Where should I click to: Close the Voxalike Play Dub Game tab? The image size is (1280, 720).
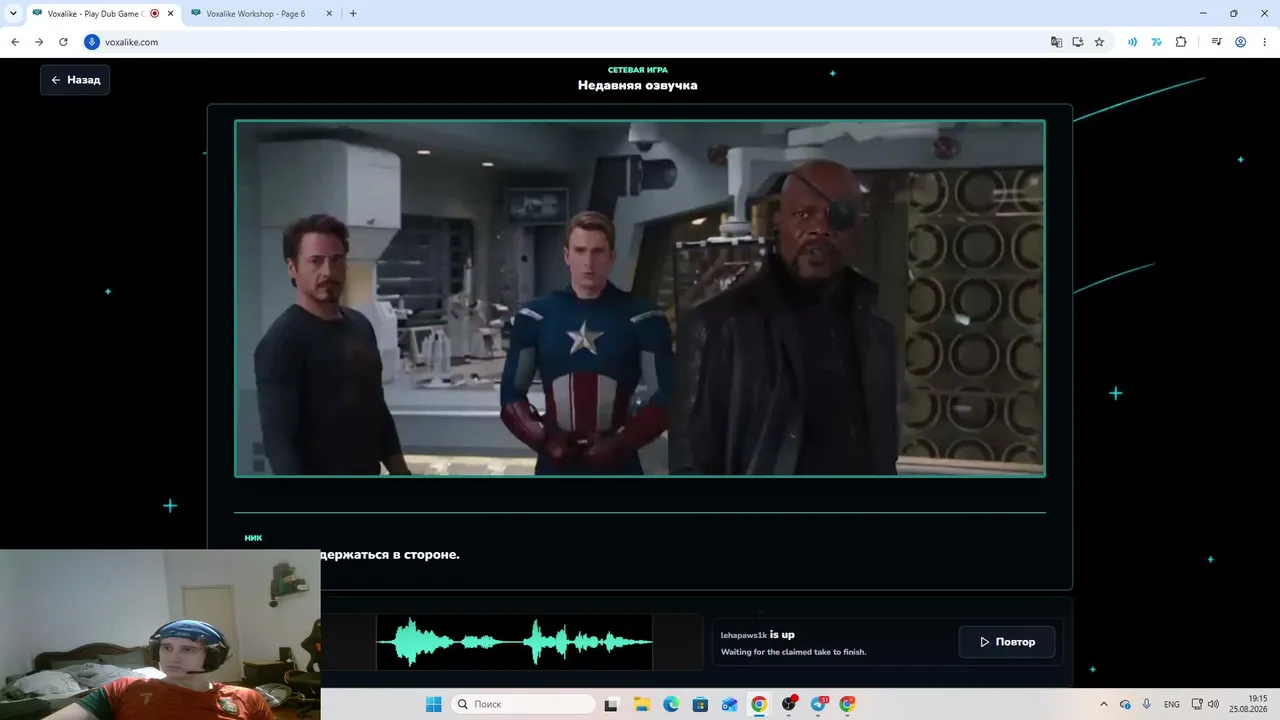click(x=170, y=14)
